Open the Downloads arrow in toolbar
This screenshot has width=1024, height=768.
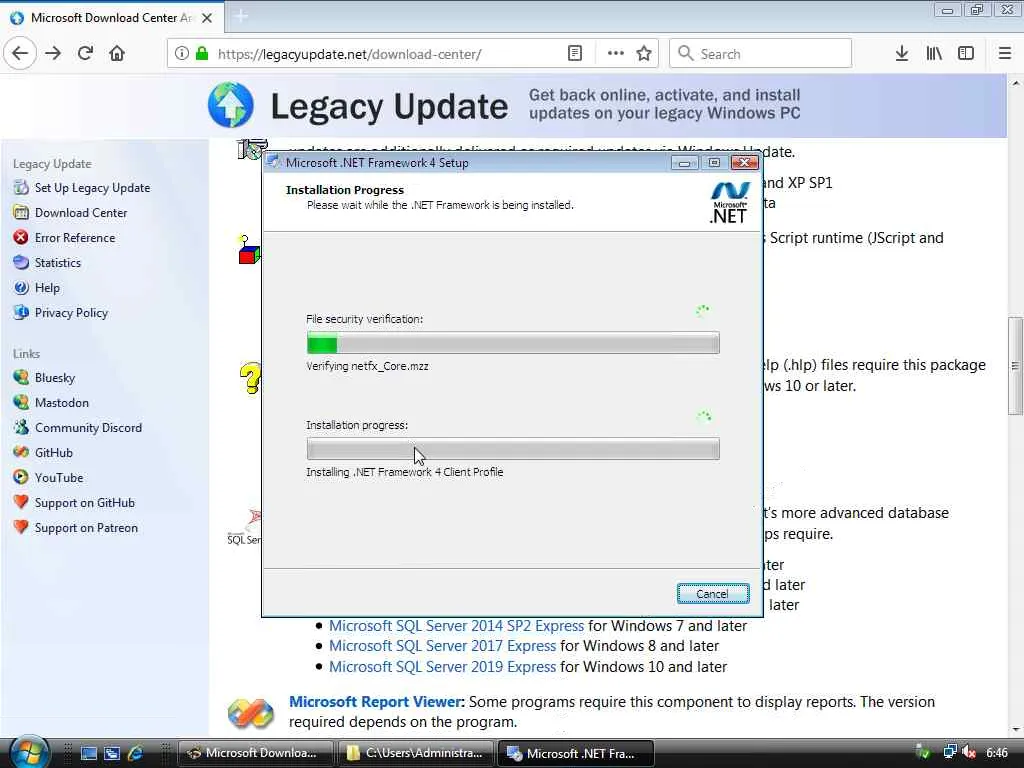pos(901,54)
